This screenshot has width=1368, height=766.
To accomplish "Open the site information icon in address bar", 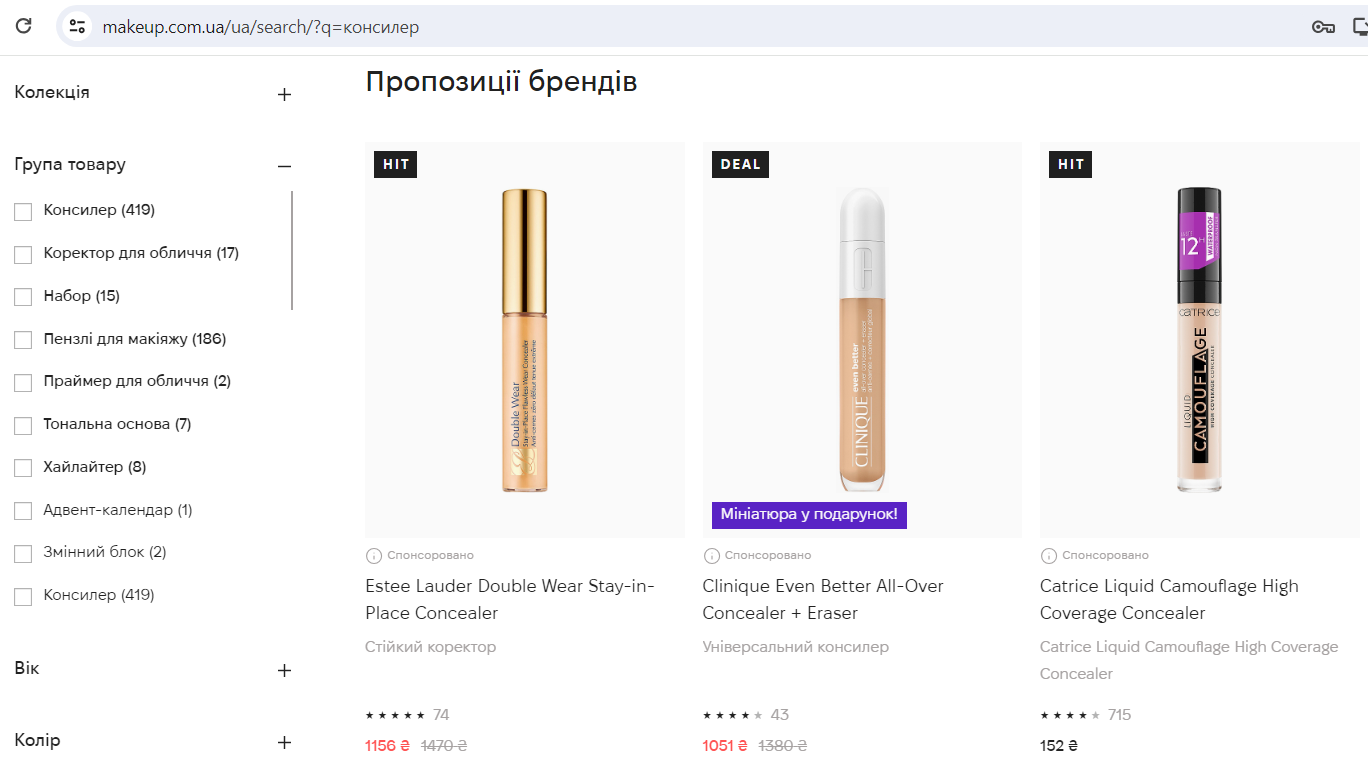I will (78, 27).
